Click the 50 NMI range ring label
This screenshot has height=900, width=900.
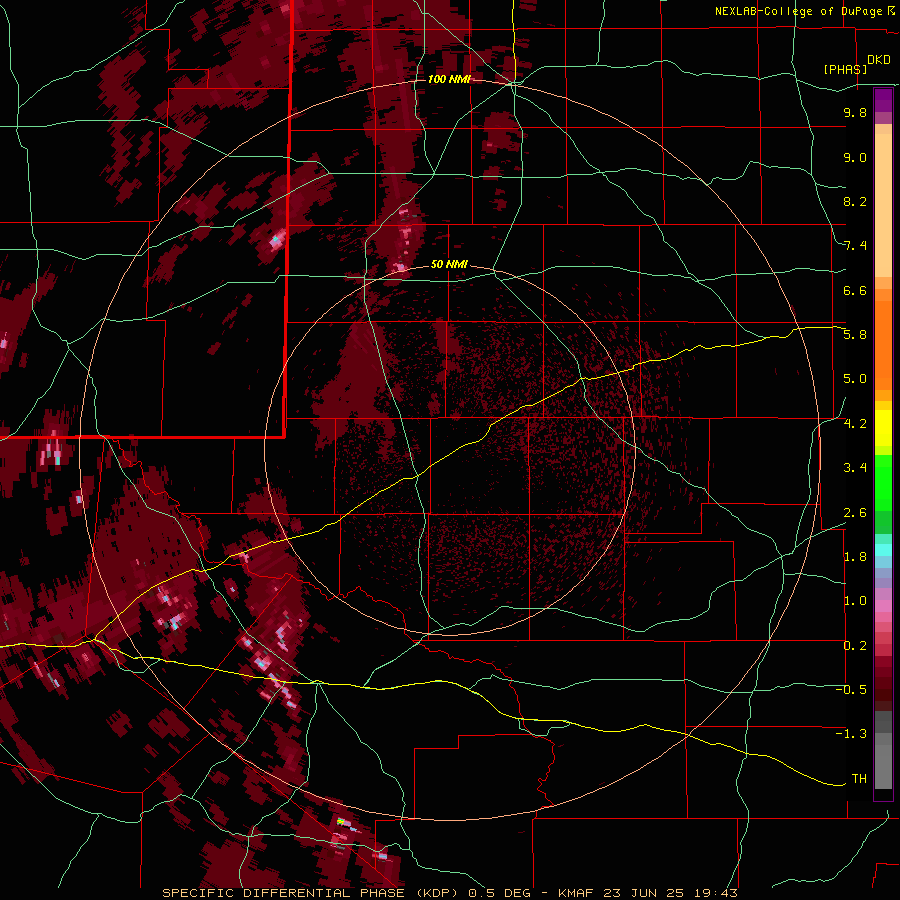449,264
